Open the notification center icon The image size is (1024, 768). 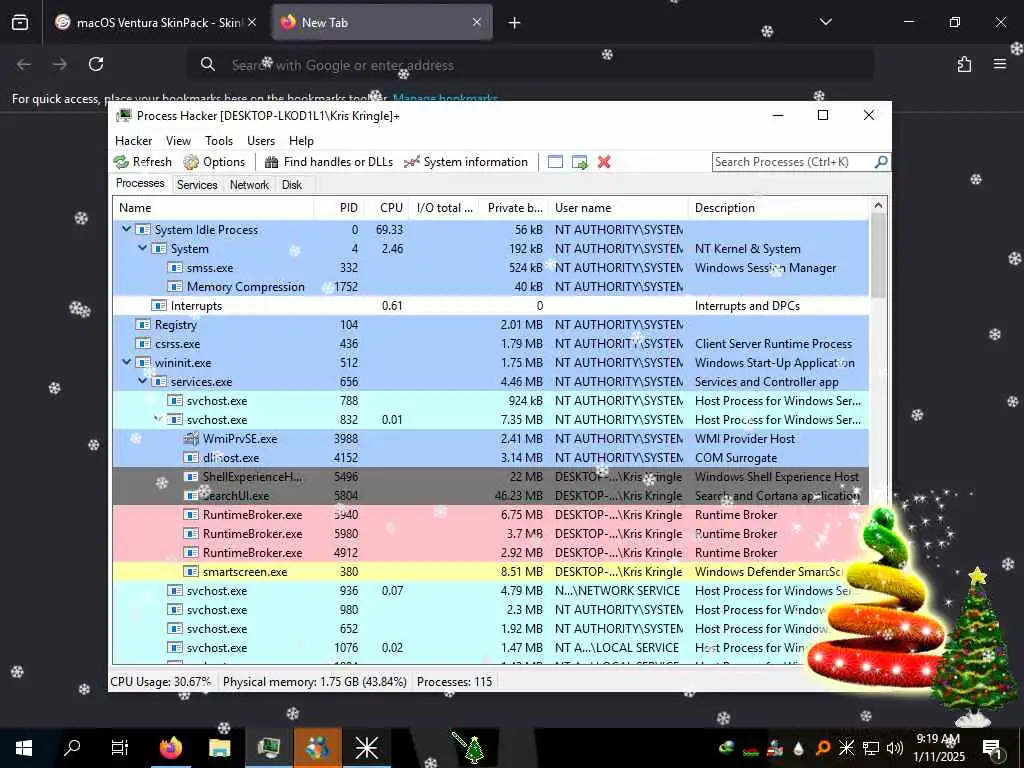coord(992,748)
